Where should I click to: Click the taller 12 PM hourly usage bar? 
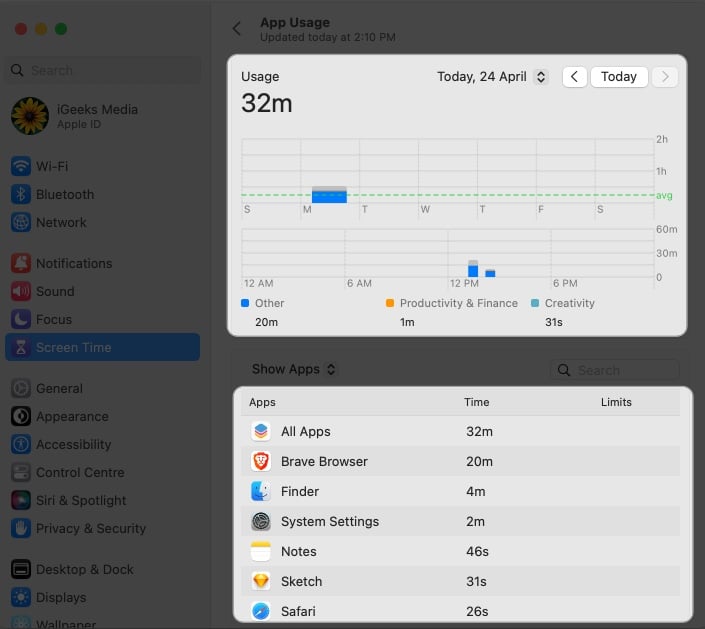coord(473,268)
